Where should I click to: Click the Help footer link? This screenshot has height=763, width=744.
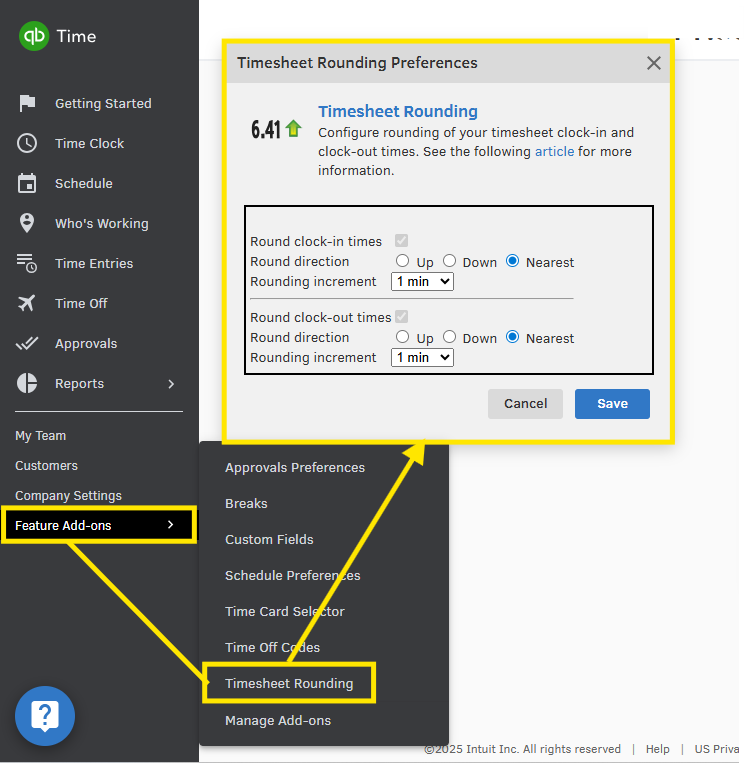(657, 749)
